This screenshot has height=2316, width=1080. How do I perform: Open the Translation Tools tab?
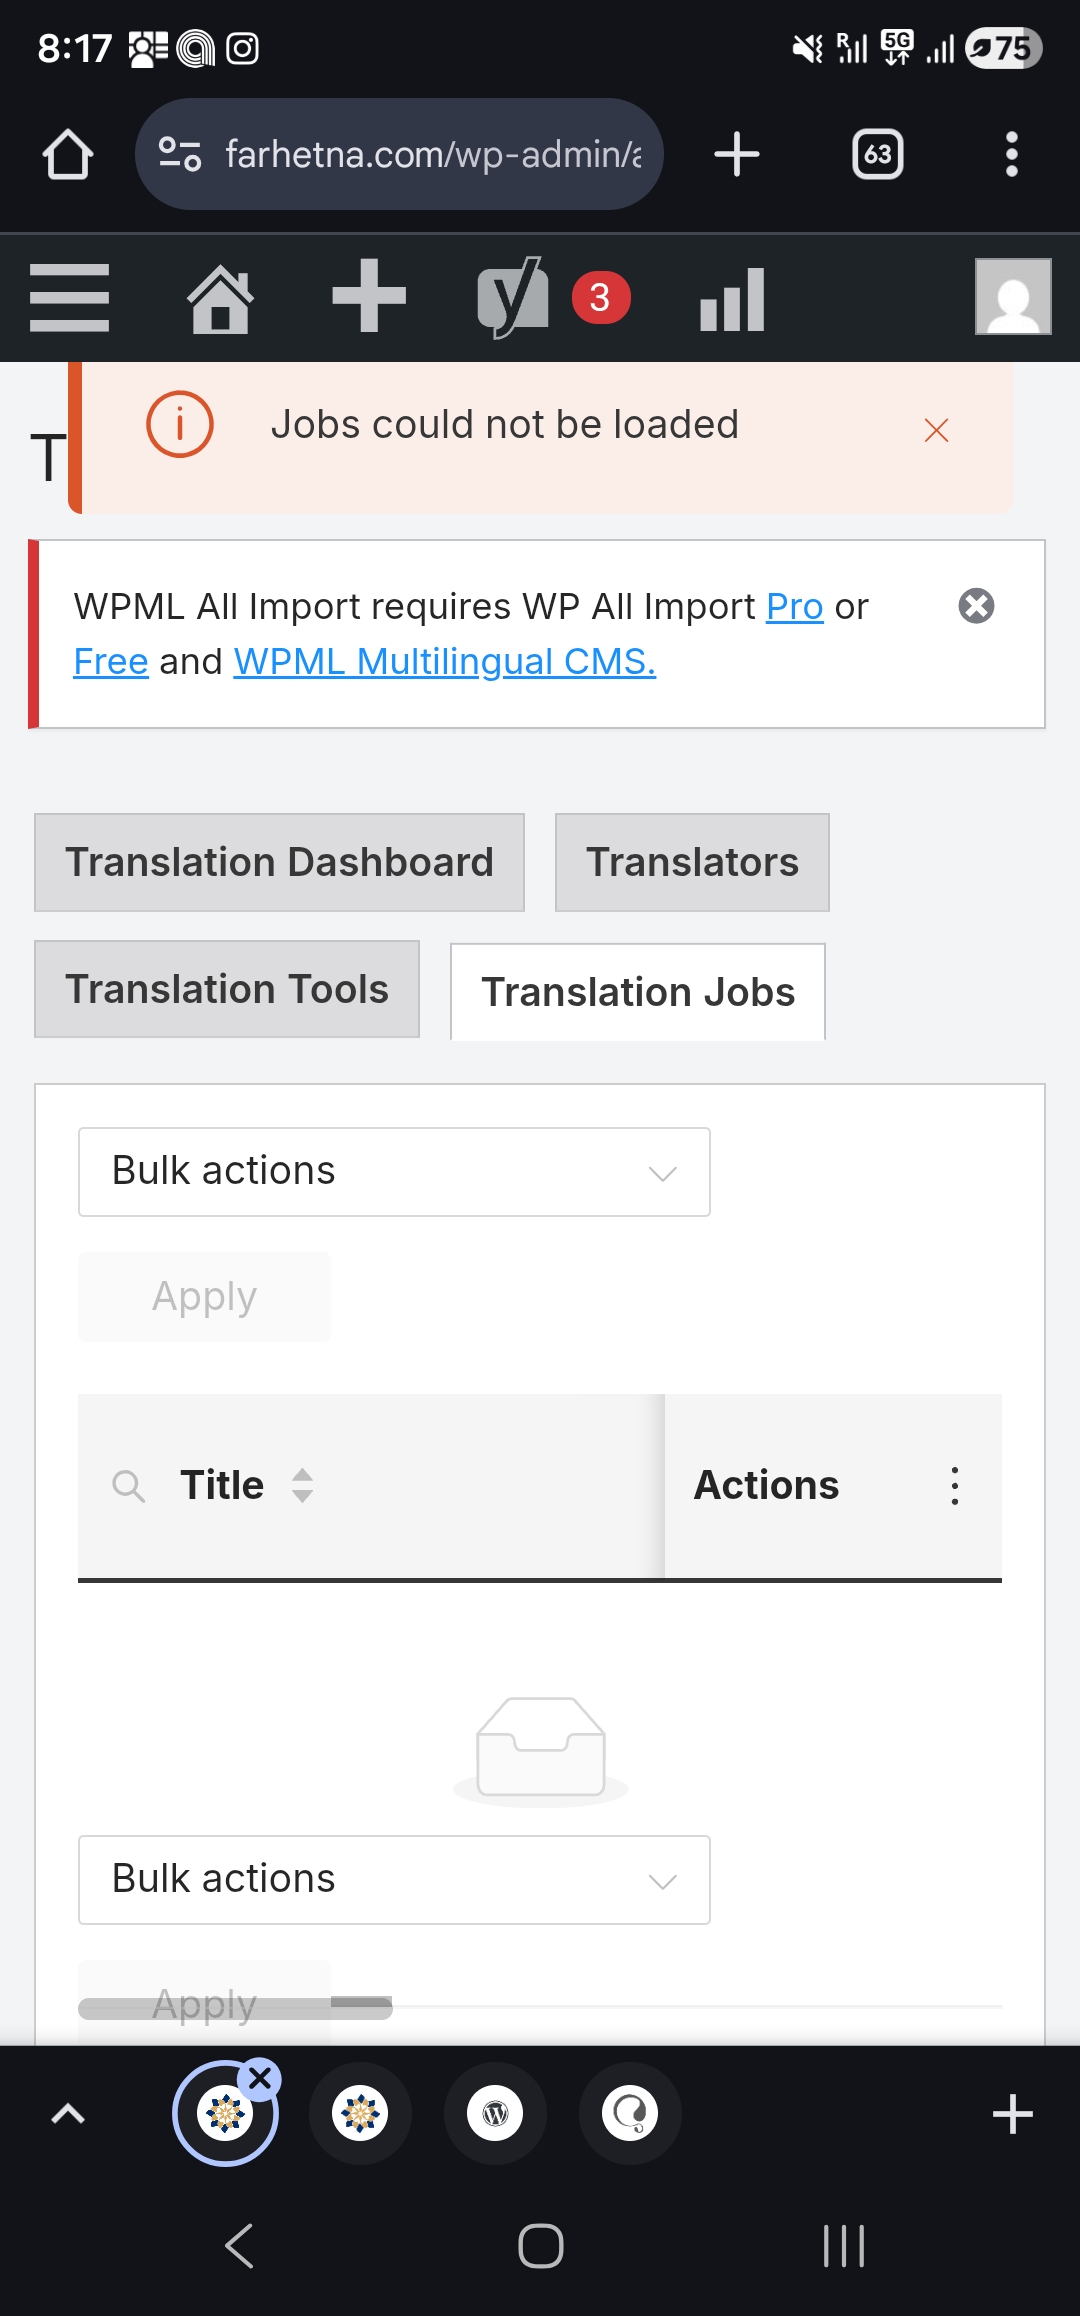click(227, 990)
